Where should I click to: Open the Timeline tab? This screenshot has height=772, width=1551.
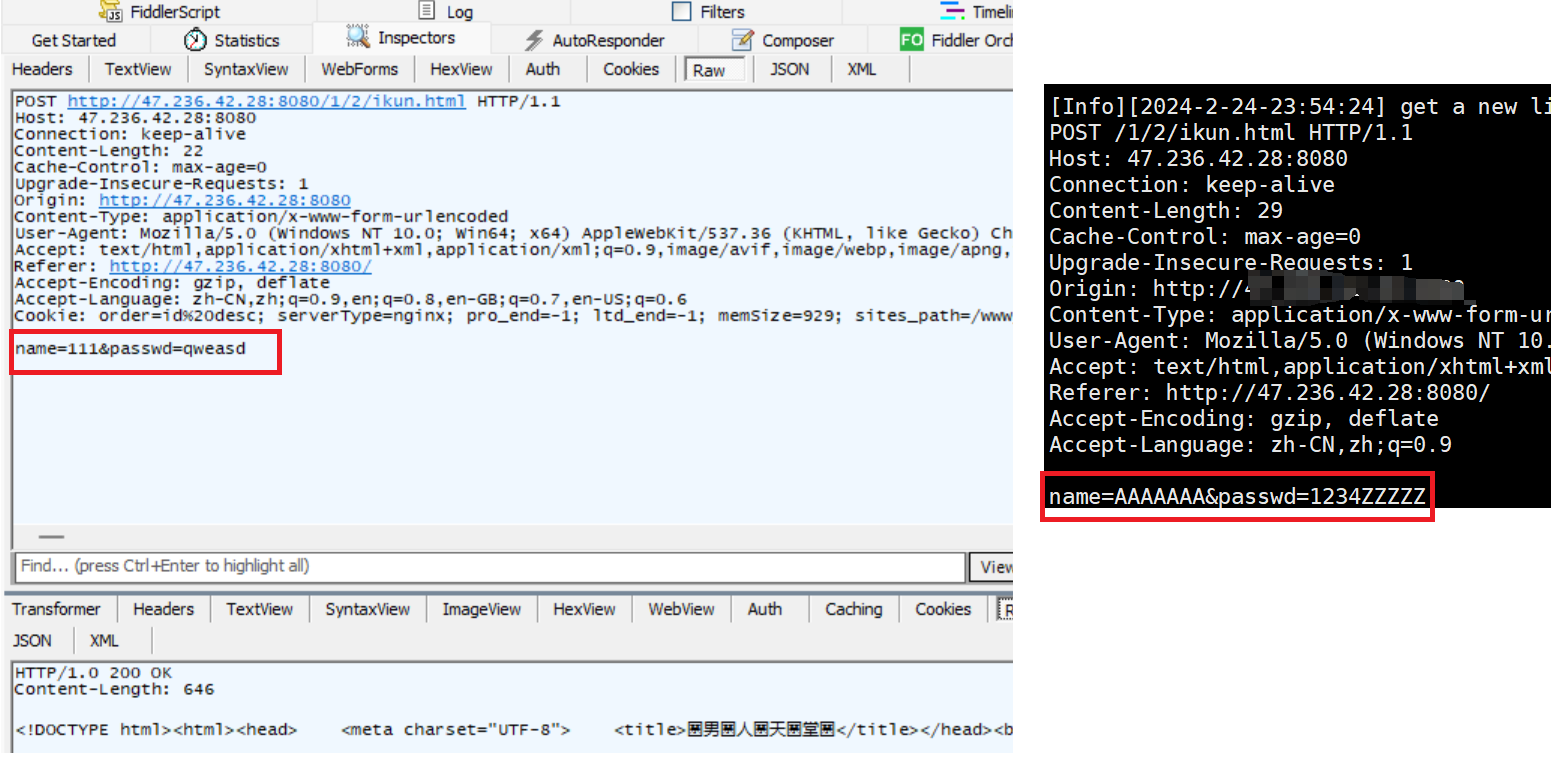976,12
